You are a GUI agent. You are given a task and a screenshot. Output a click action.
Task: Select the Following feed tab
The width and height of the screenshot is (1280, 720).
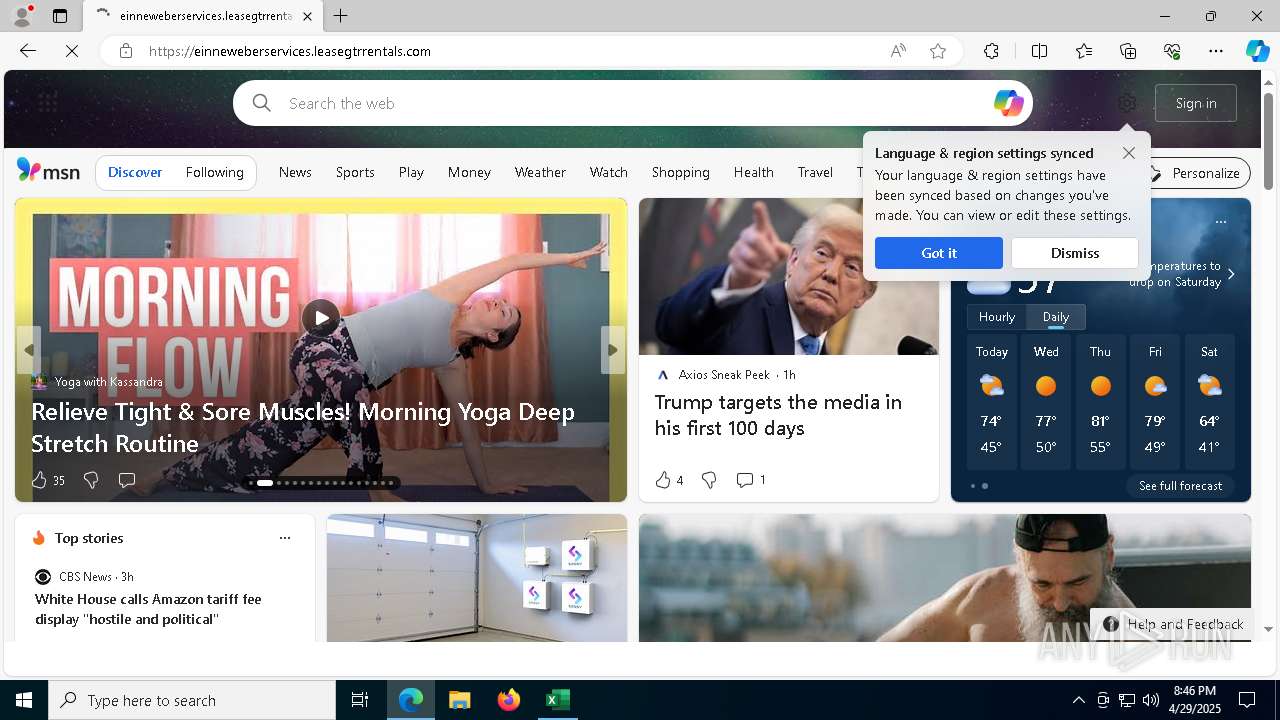215,172
